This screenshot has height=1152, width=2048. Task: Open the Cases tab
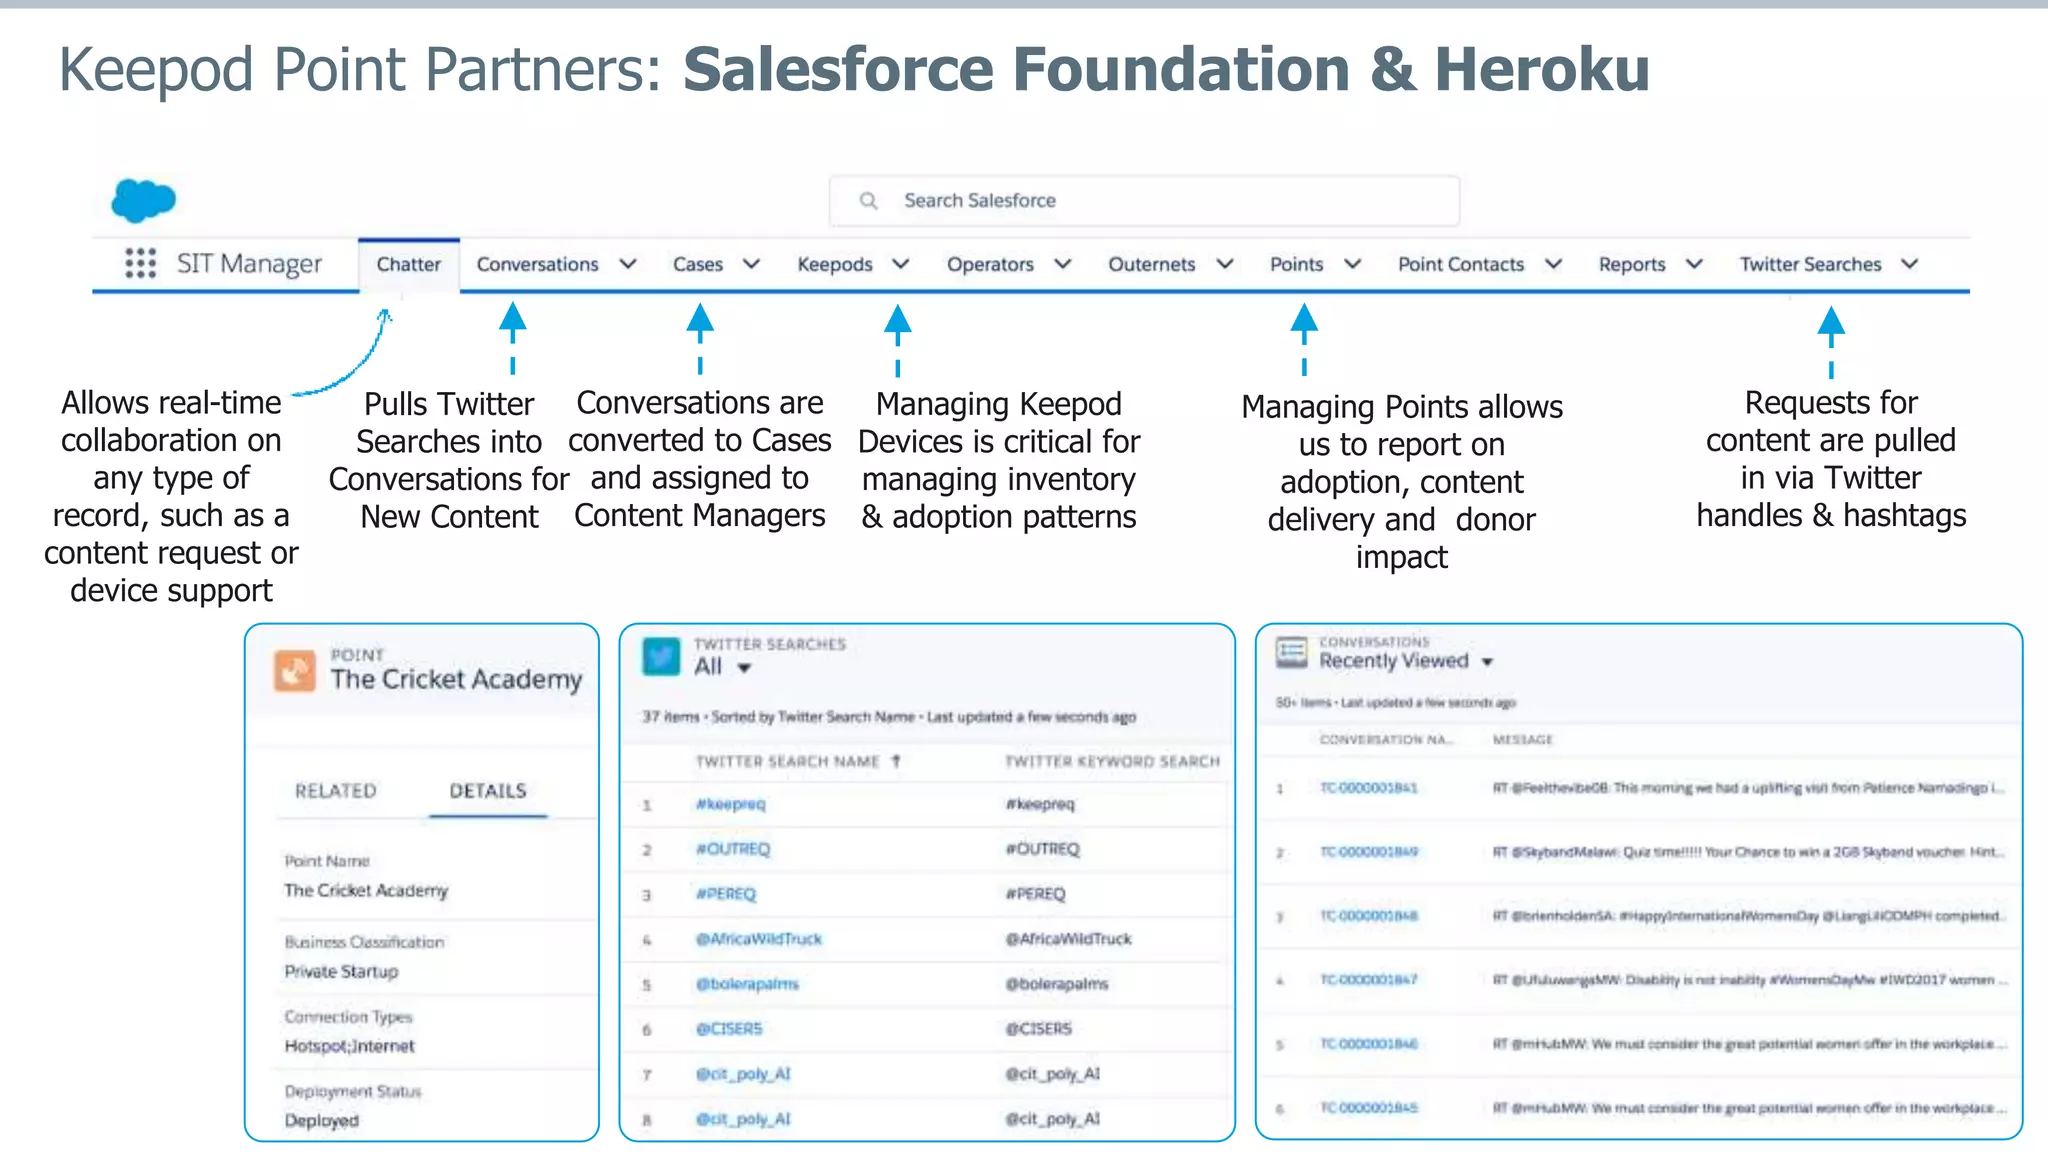[697, 264]
